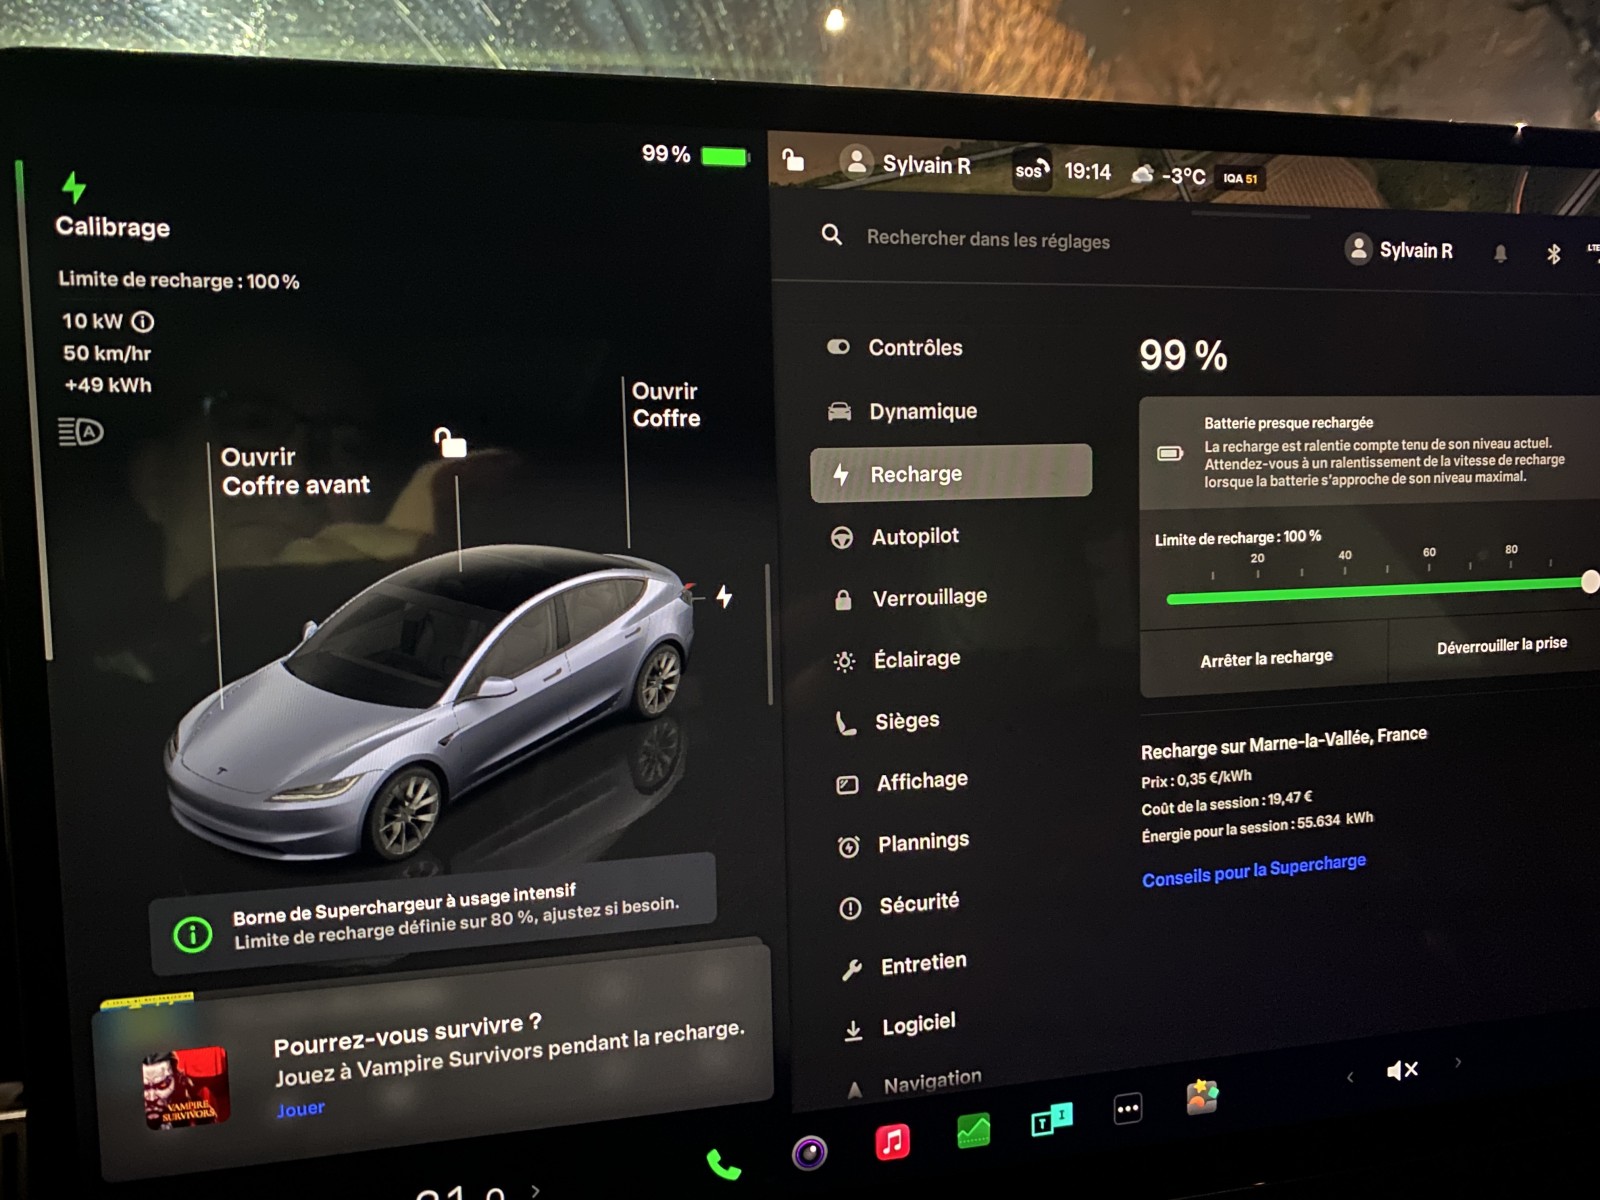Tap the 'Recharge sur Marne-la-Vallée, France' heading
1600x1200 pixels.
1284,743
